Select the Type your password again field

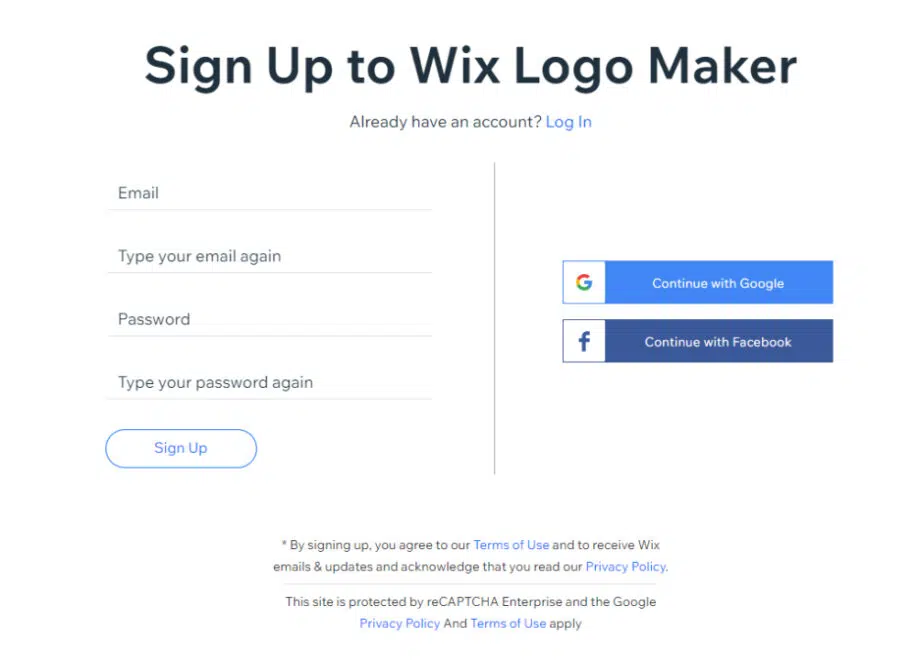(x=270, y=383)
